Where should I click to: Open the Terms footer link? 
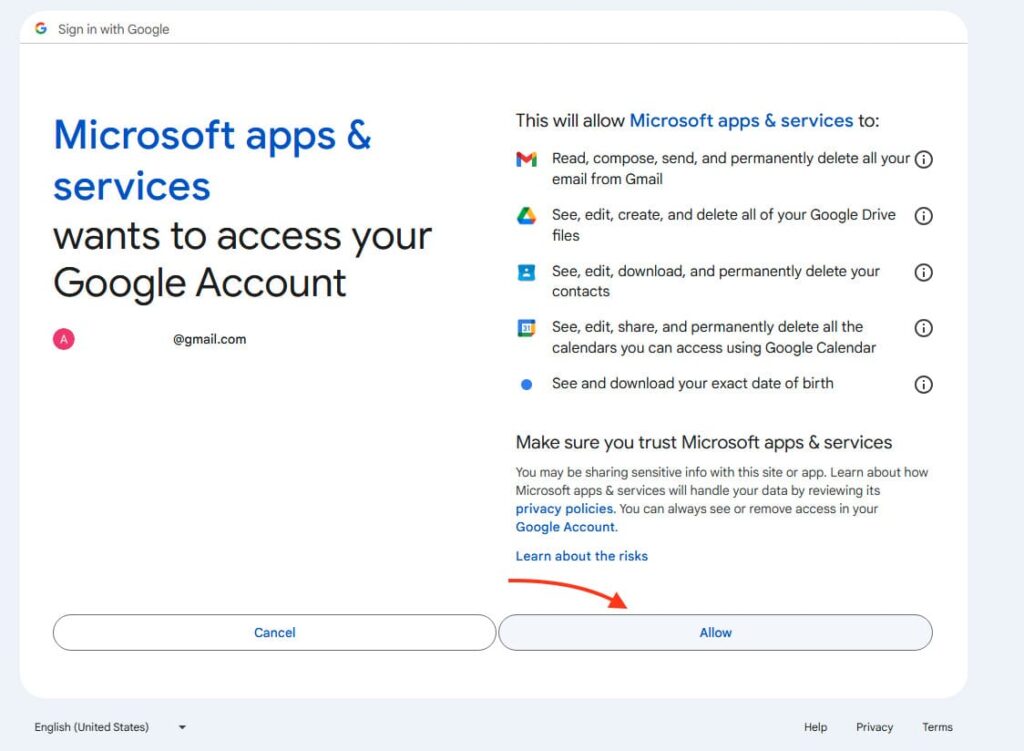[937, 727]
